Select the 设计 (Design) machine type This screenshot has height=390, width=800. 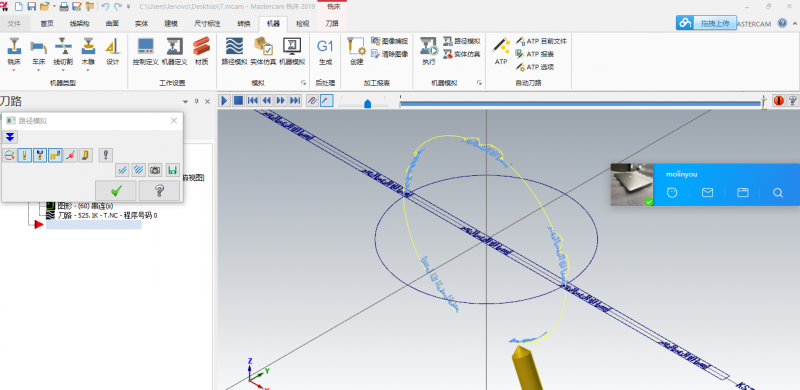click(x=112, y=51)
